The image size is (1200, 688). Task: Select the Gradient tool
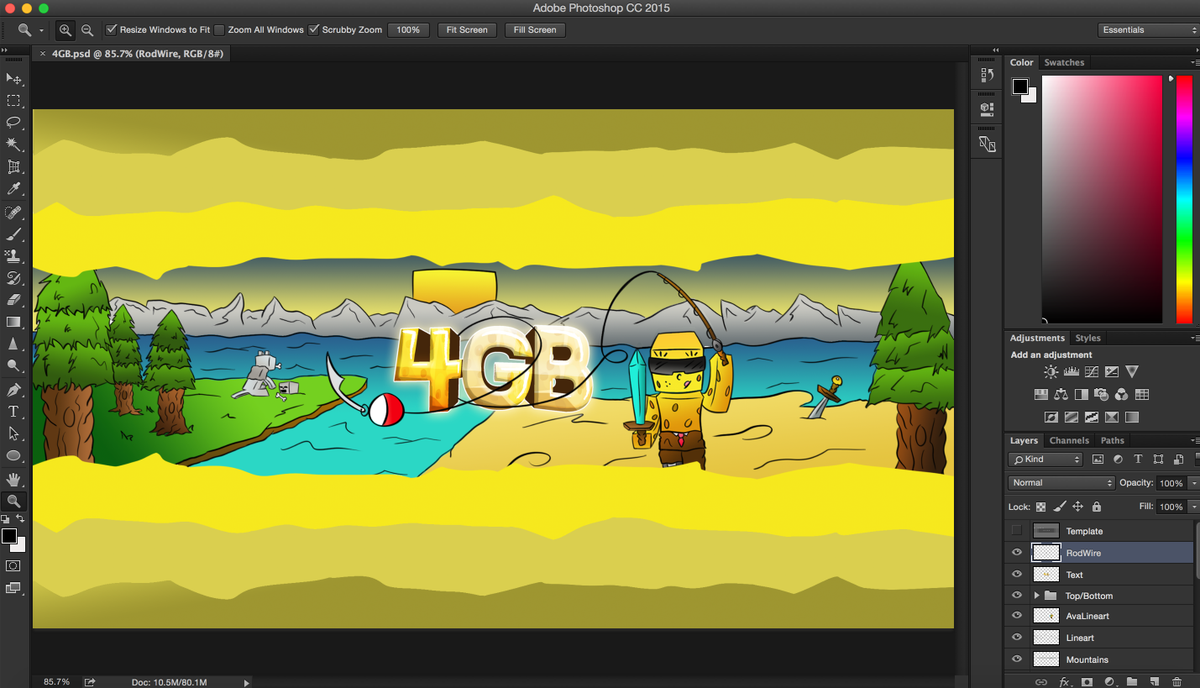tap(14, 322)
